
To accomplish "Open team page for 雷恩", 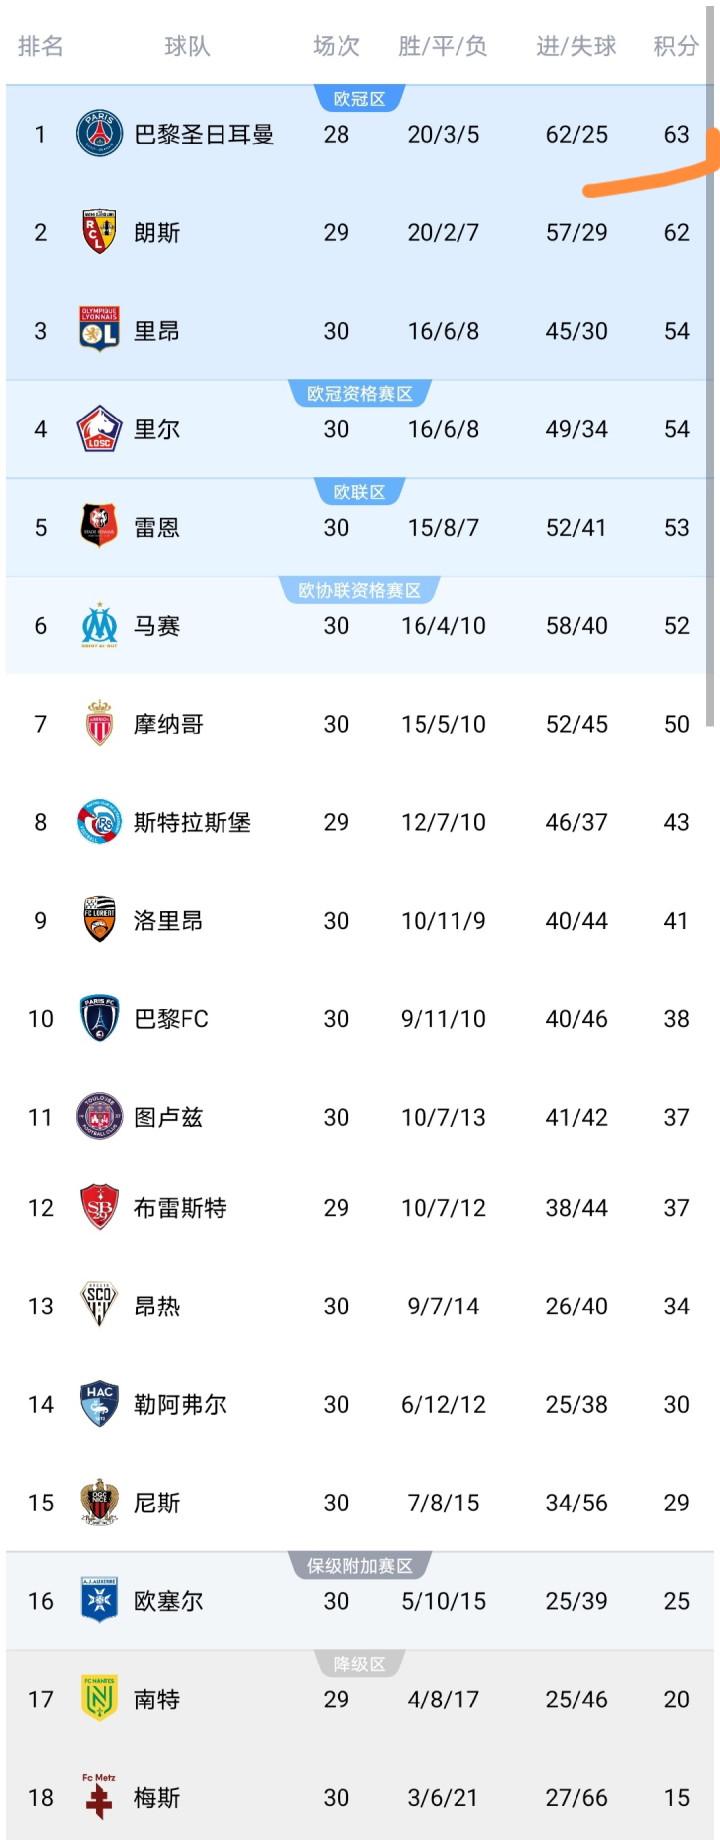I will (157, 528).
